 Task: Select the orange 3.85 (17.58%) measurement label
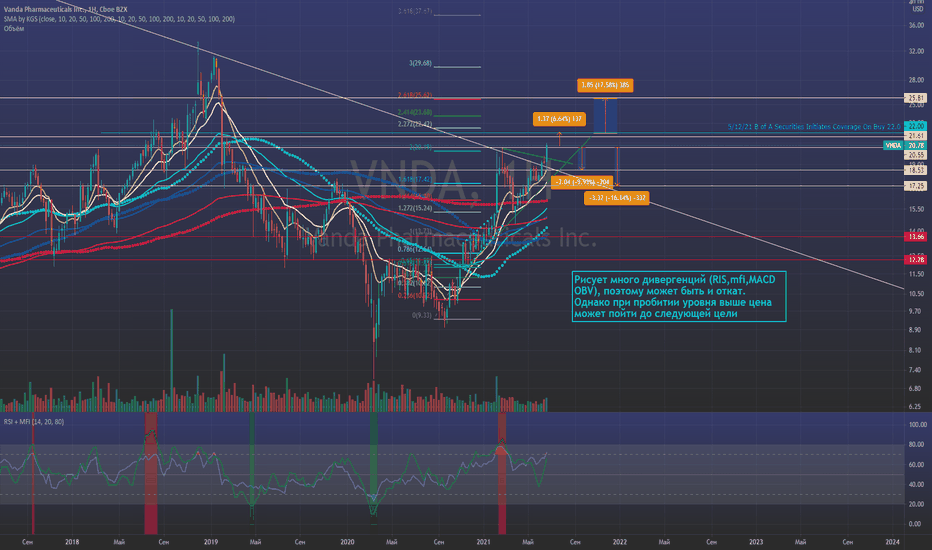[605, 85]
